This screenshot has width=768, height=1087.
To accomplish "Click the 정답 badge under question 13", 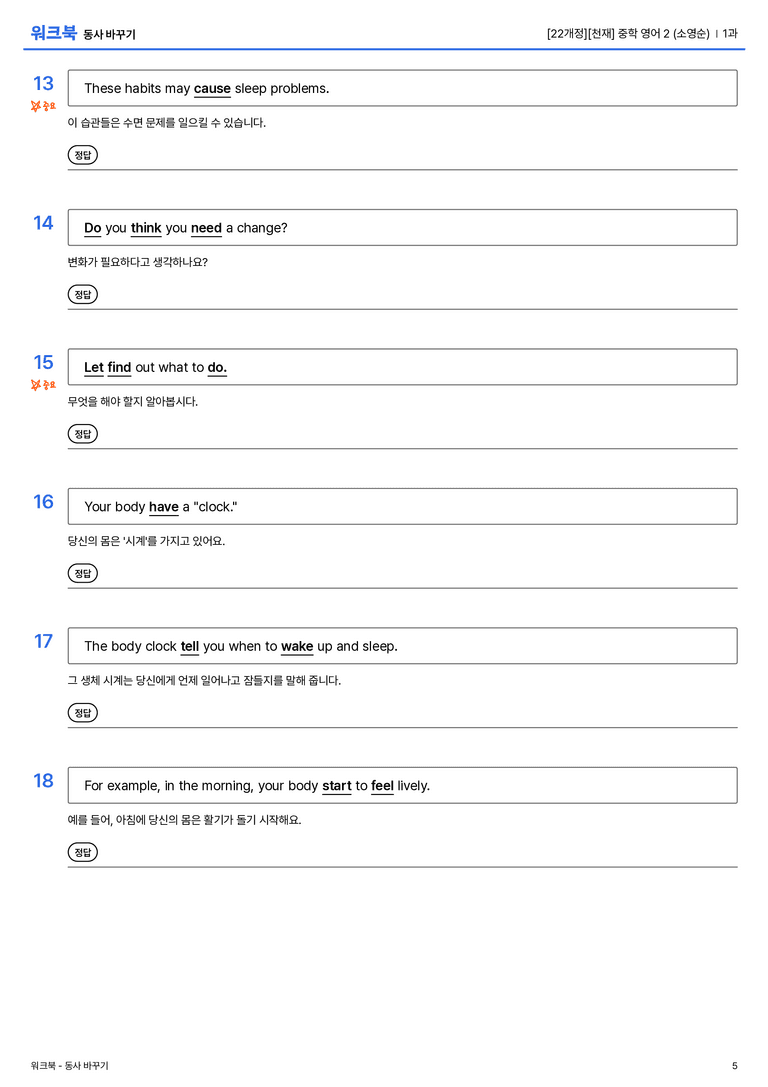I will tap(82, 155).
